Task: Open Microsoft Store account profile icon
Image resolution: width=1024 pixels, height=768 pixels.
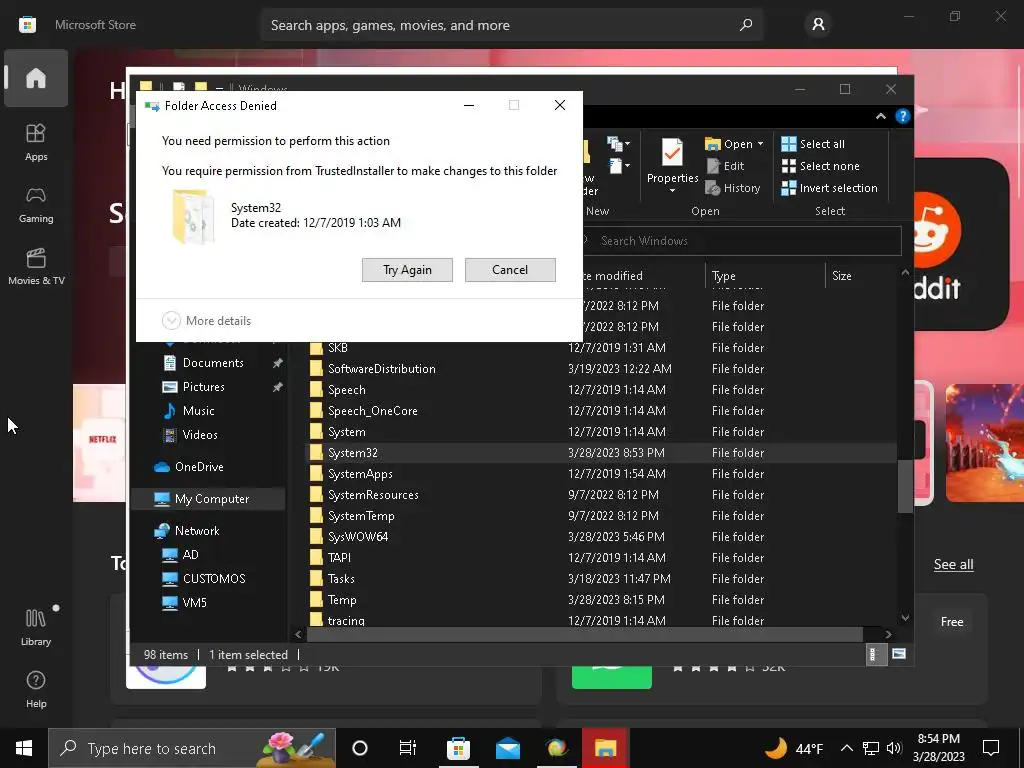Action: pos(818,25)
